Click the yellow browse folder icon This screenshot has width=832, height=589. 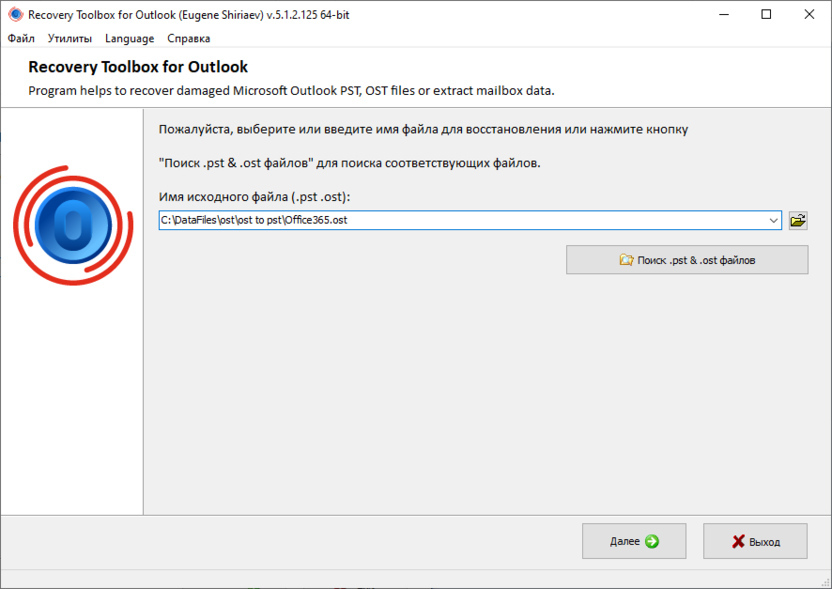tap(797, 220)
